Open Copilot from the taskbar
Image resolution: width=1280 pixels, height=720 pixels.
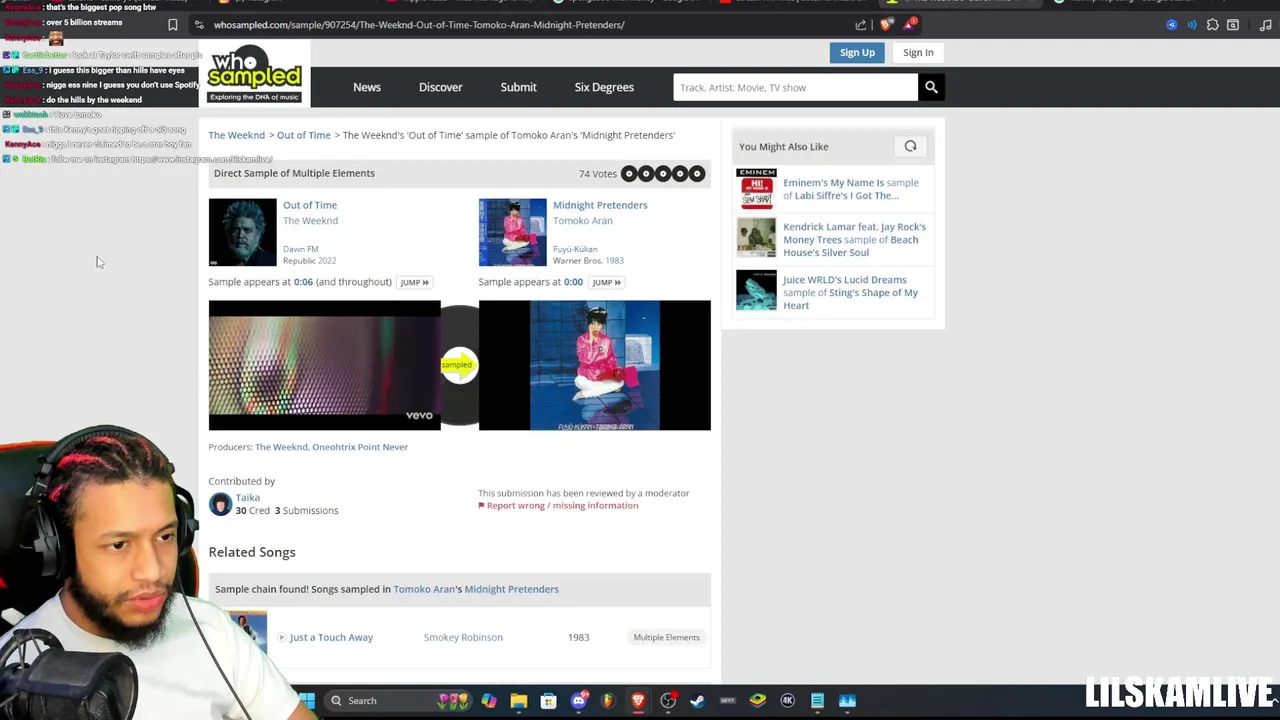click(488, 701)
